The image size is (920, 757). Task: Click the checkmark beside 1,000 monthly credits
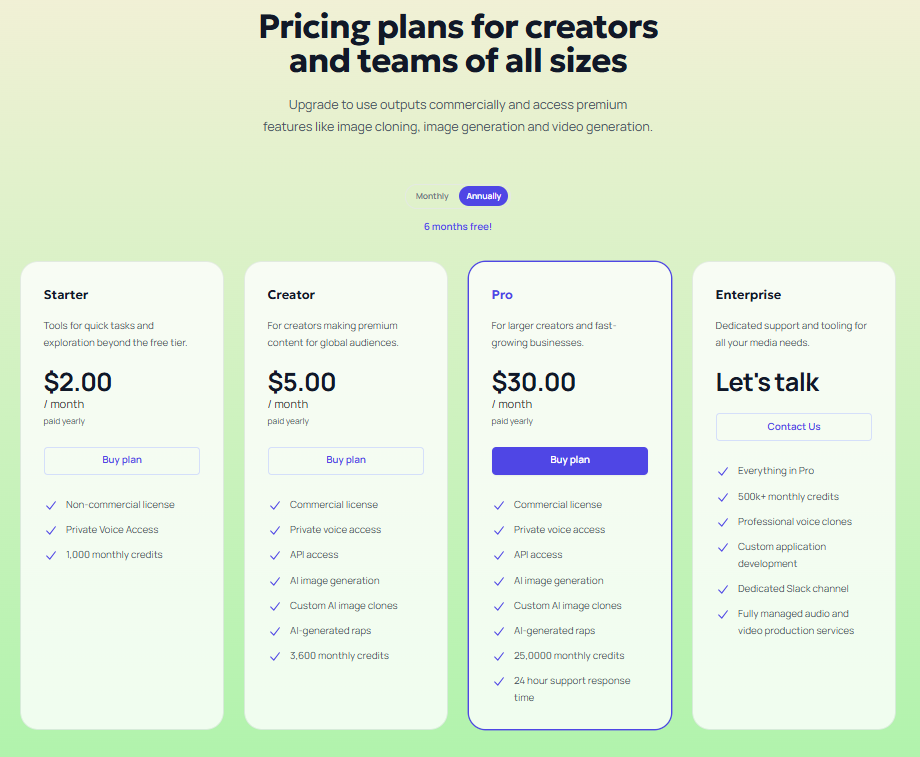[x=51, y=554]
